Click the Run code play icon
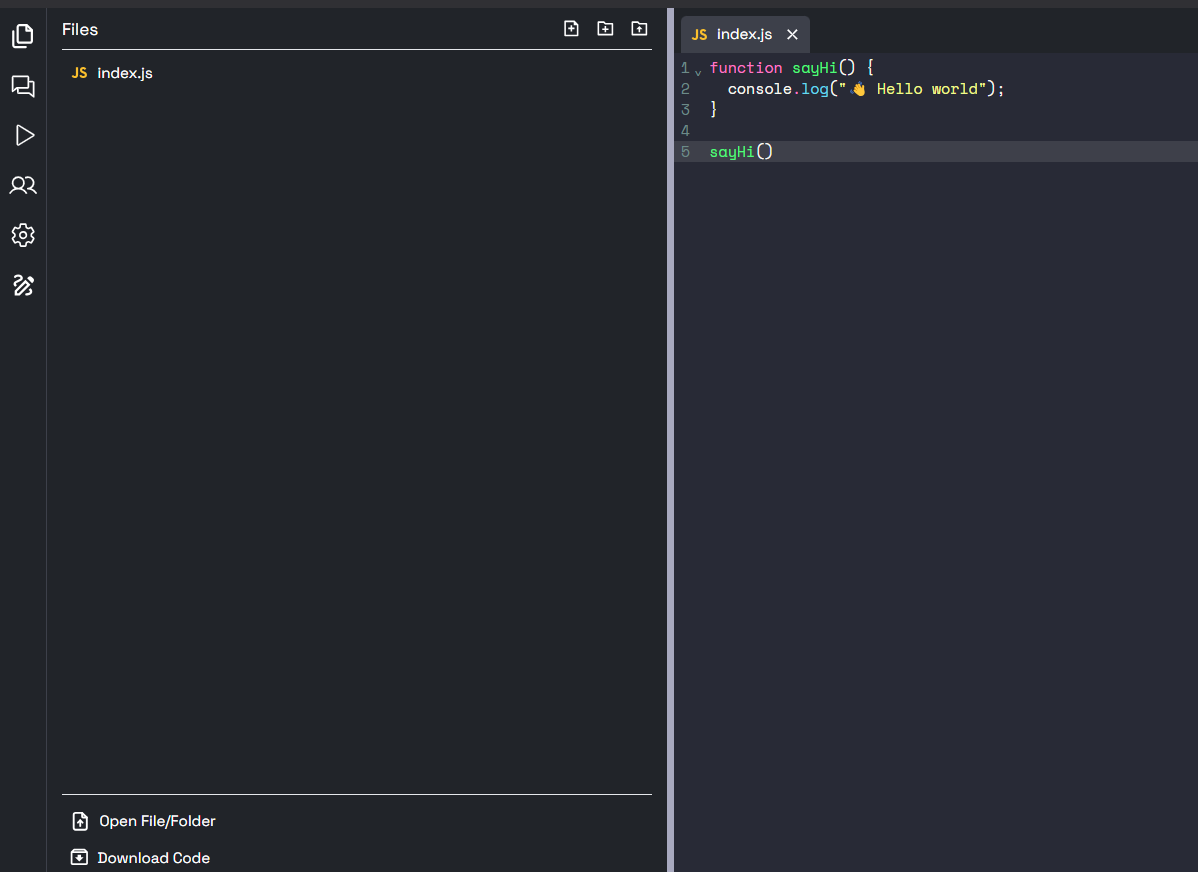 coord(24,135)
